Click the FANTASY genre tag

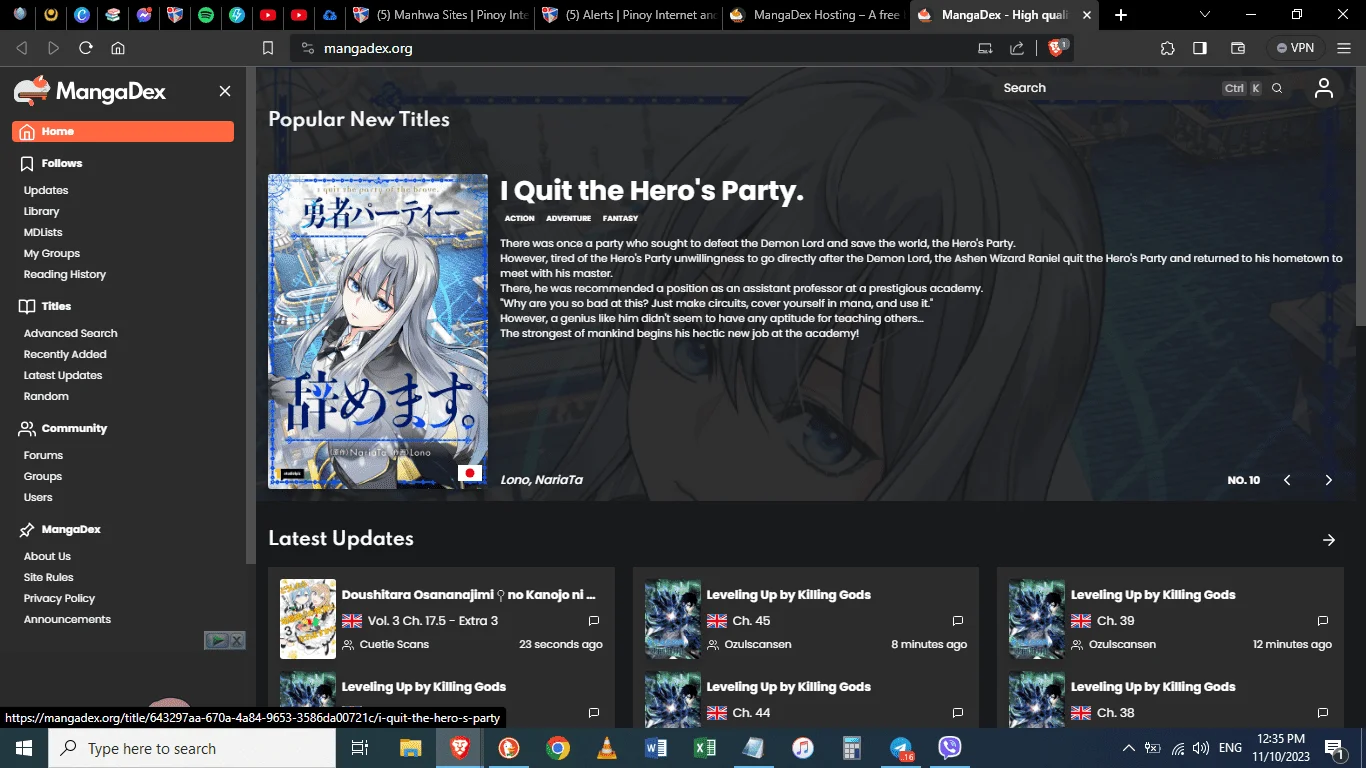point(620,218)
